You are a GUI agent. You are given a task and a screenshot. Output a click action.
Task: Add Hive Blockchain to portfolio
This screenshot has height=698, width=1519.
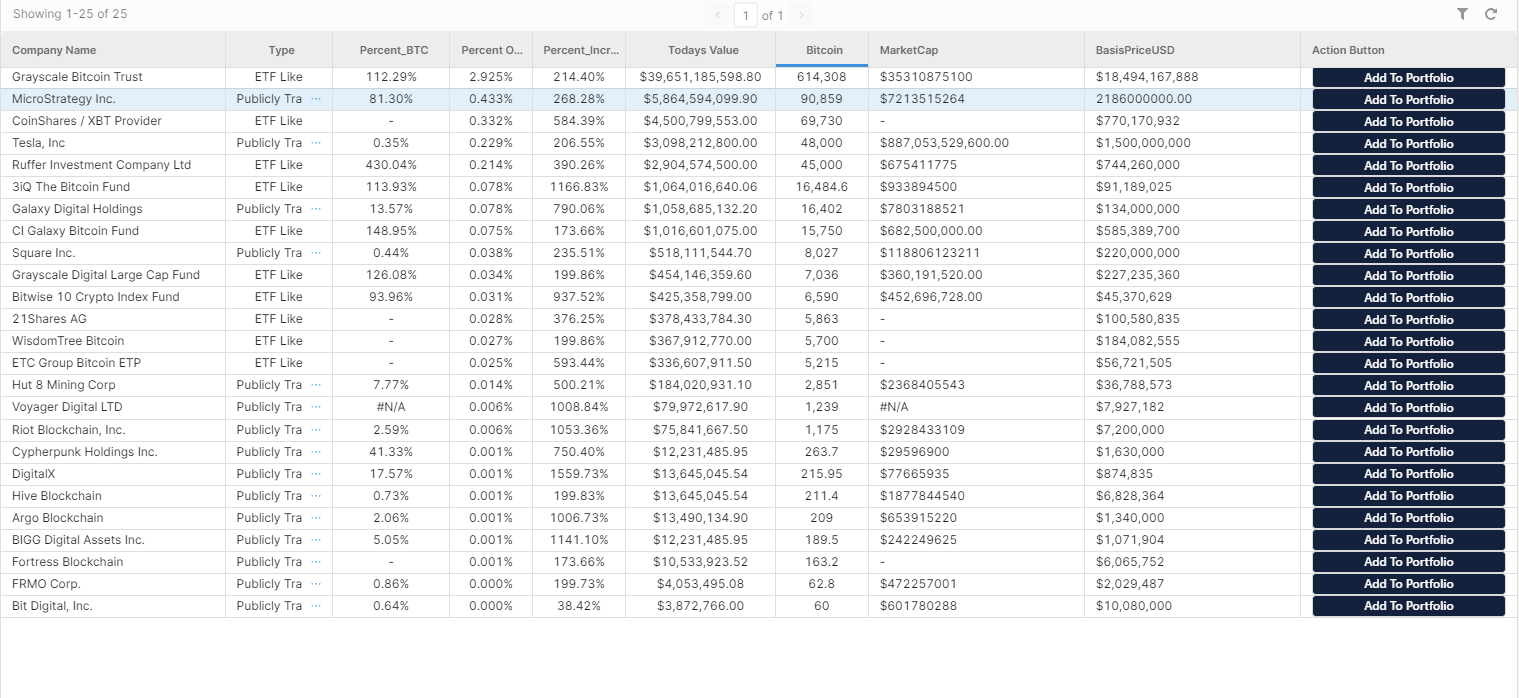tap(1408, 496)
